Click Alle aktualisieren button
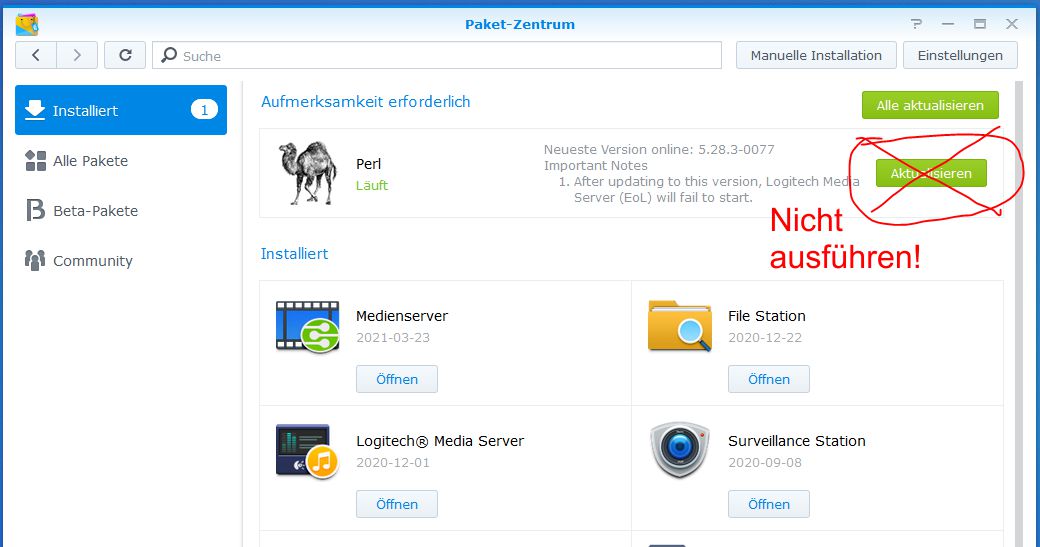Screen dimensions: 1040x547 pyautogui.click(x=930, y=105)
